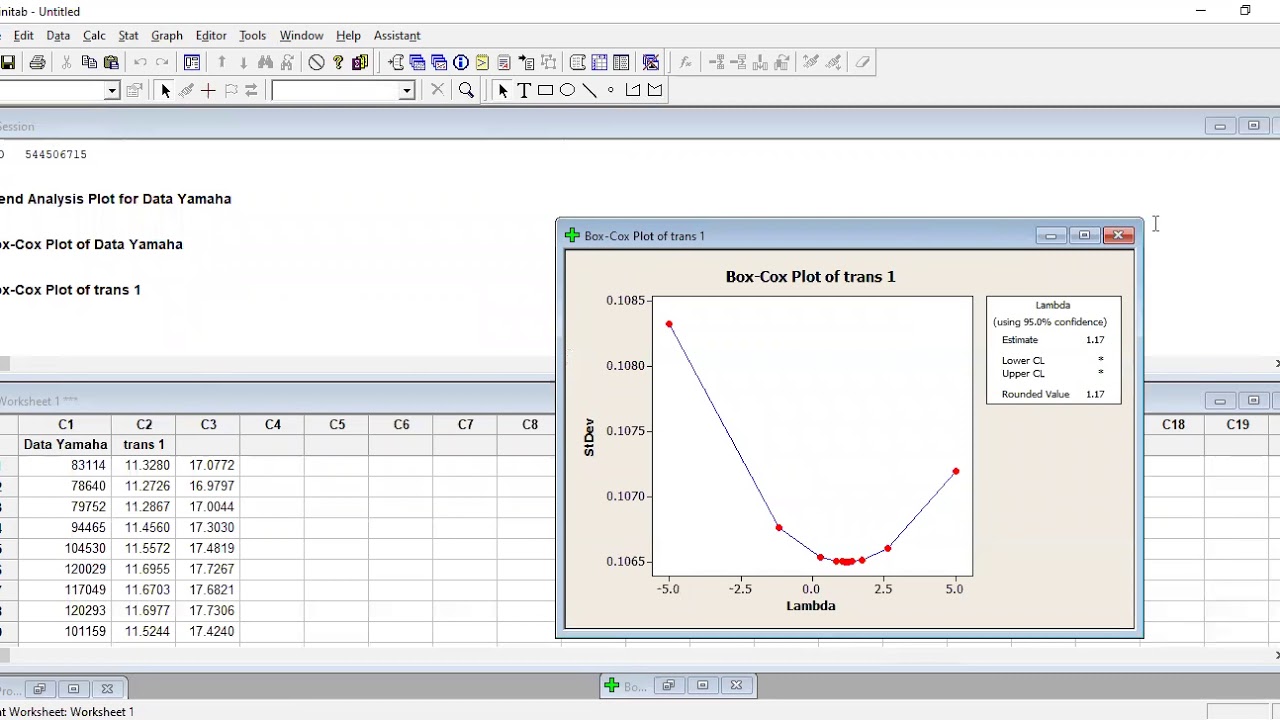1280x720 pixels.
Task: Click the Close All Graphs icon
Action: (x=651, y=62)
